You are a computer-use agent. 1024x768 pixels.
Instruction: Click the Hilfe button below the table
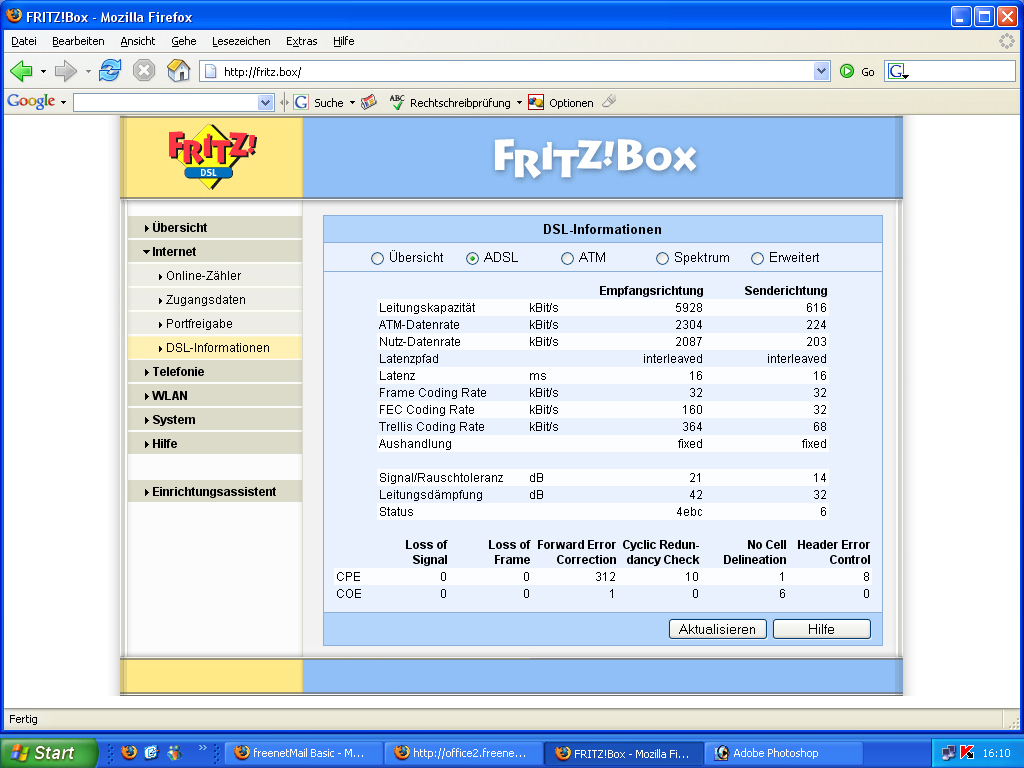click(x=822, y=629)
